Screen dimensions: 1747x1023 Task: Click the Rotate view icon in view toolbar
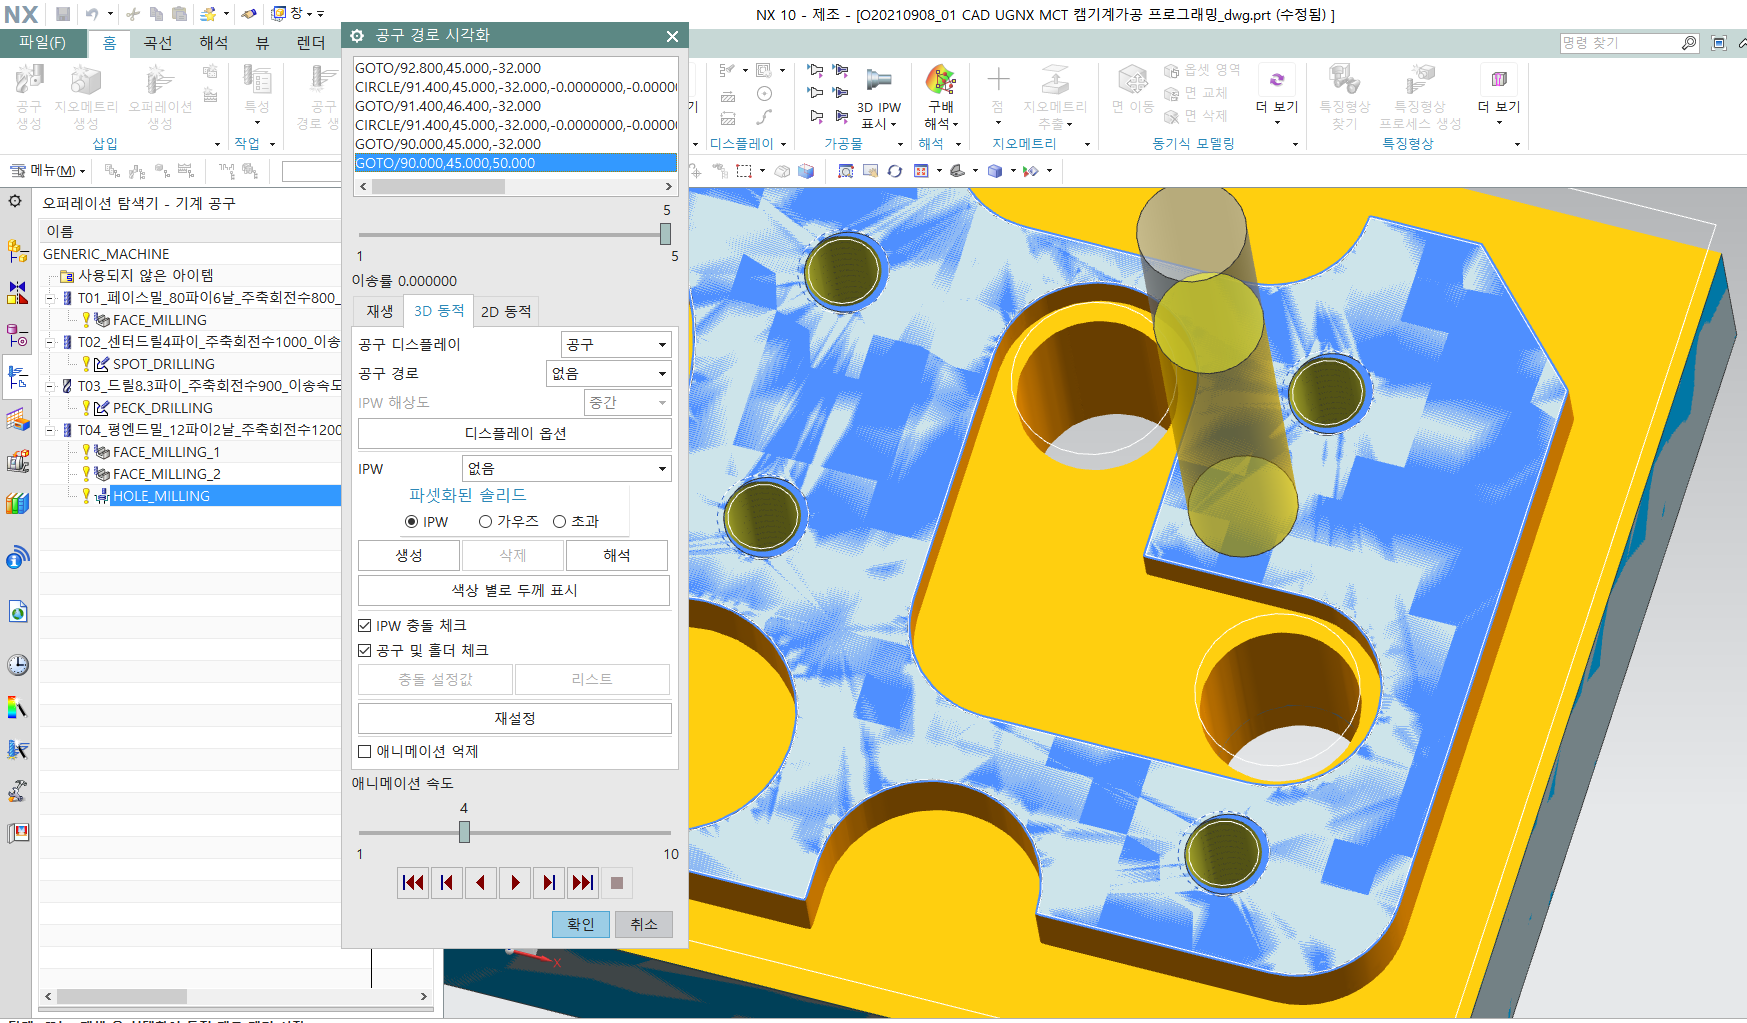tap(895, 171)
